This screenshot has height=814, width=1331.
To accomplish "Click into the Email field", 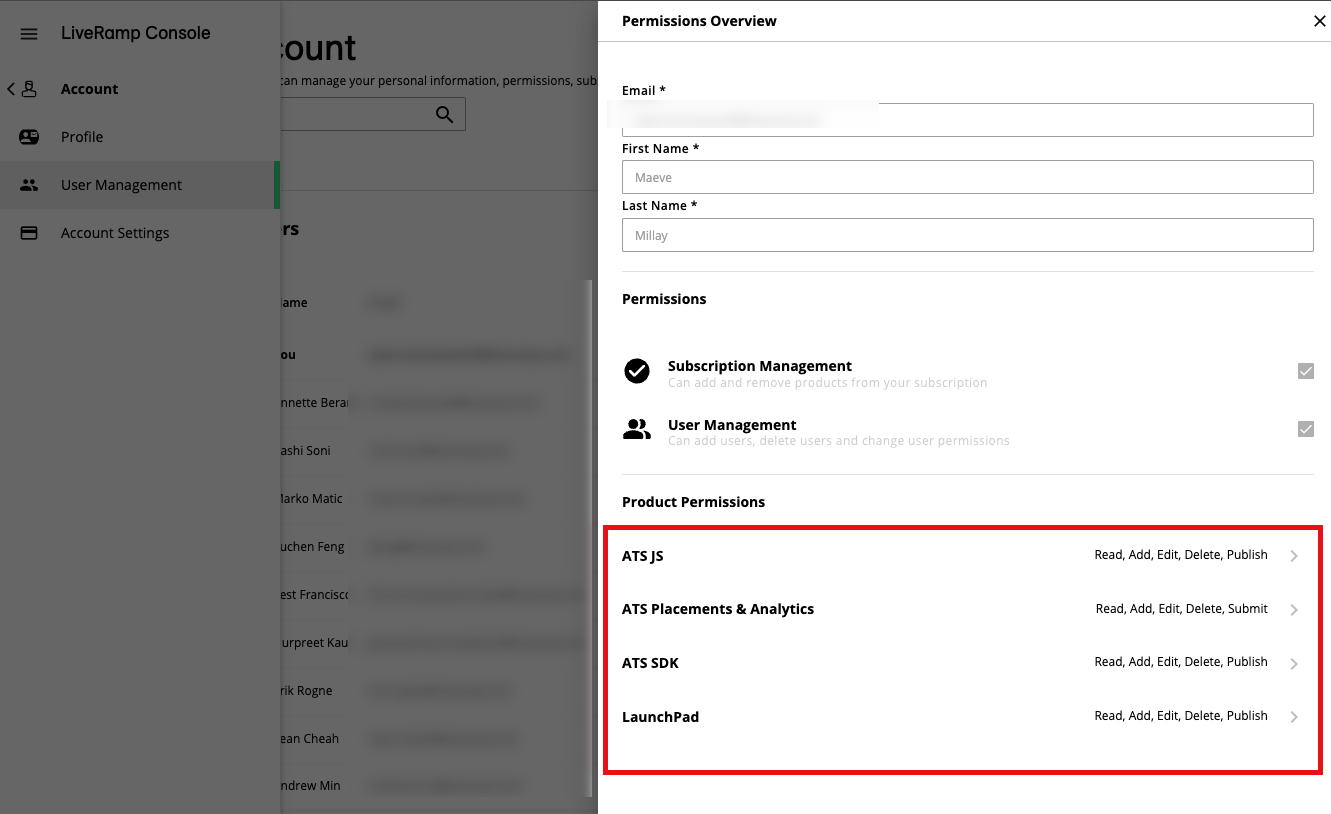I will pyautogui.click(x=967, y=120).
